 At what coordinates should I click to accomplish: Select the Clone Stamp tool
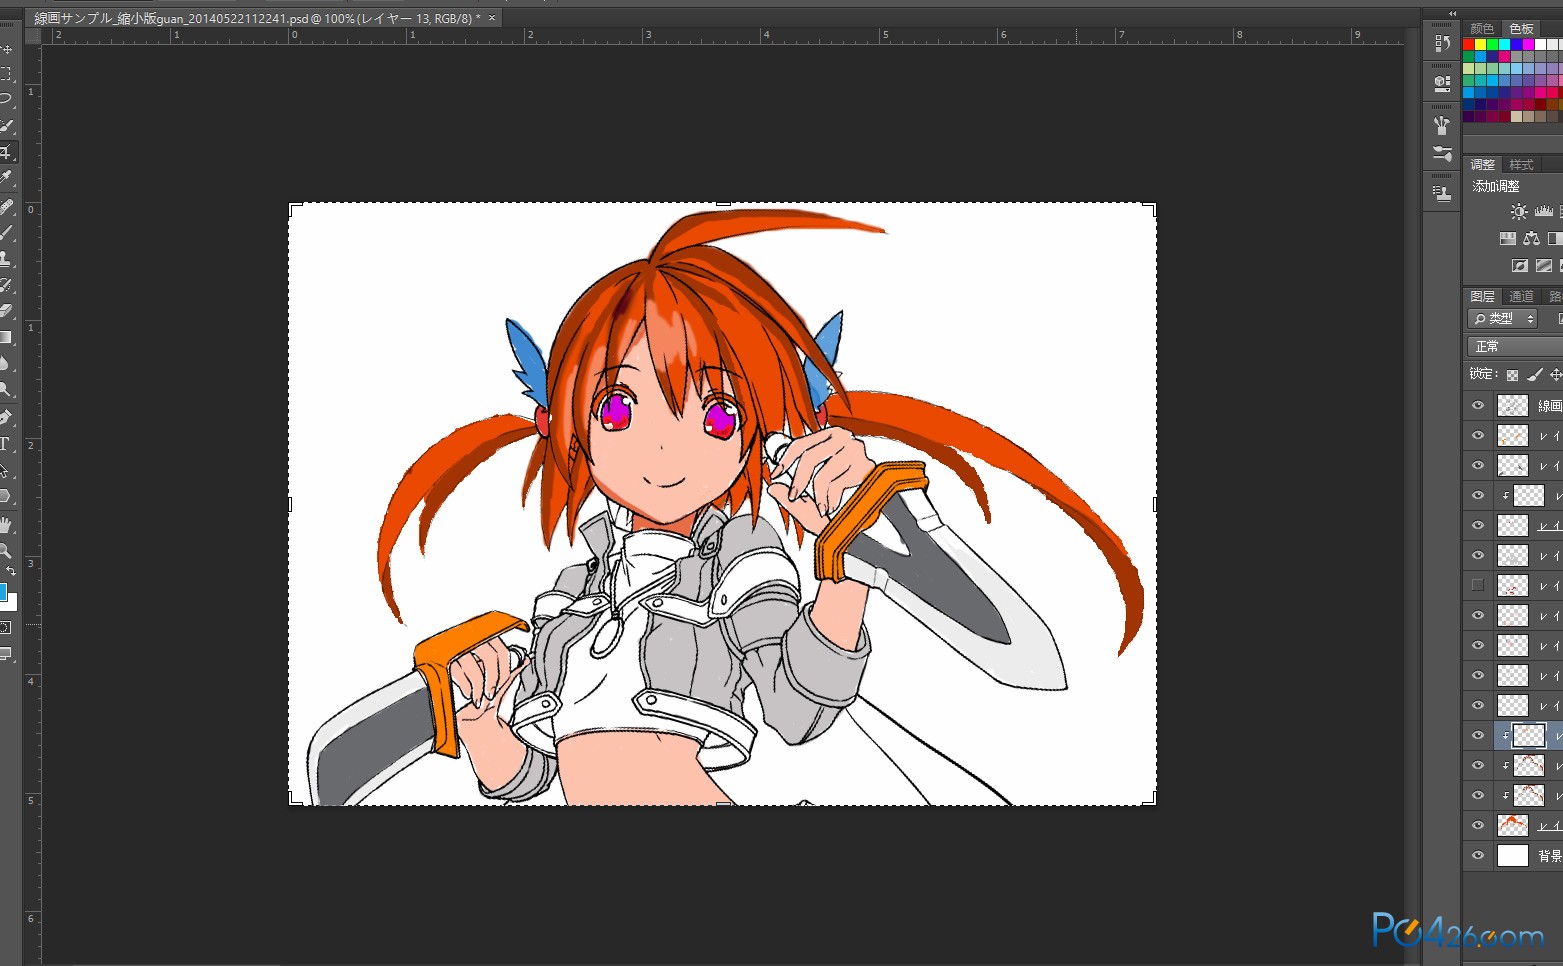click(5, 259)
